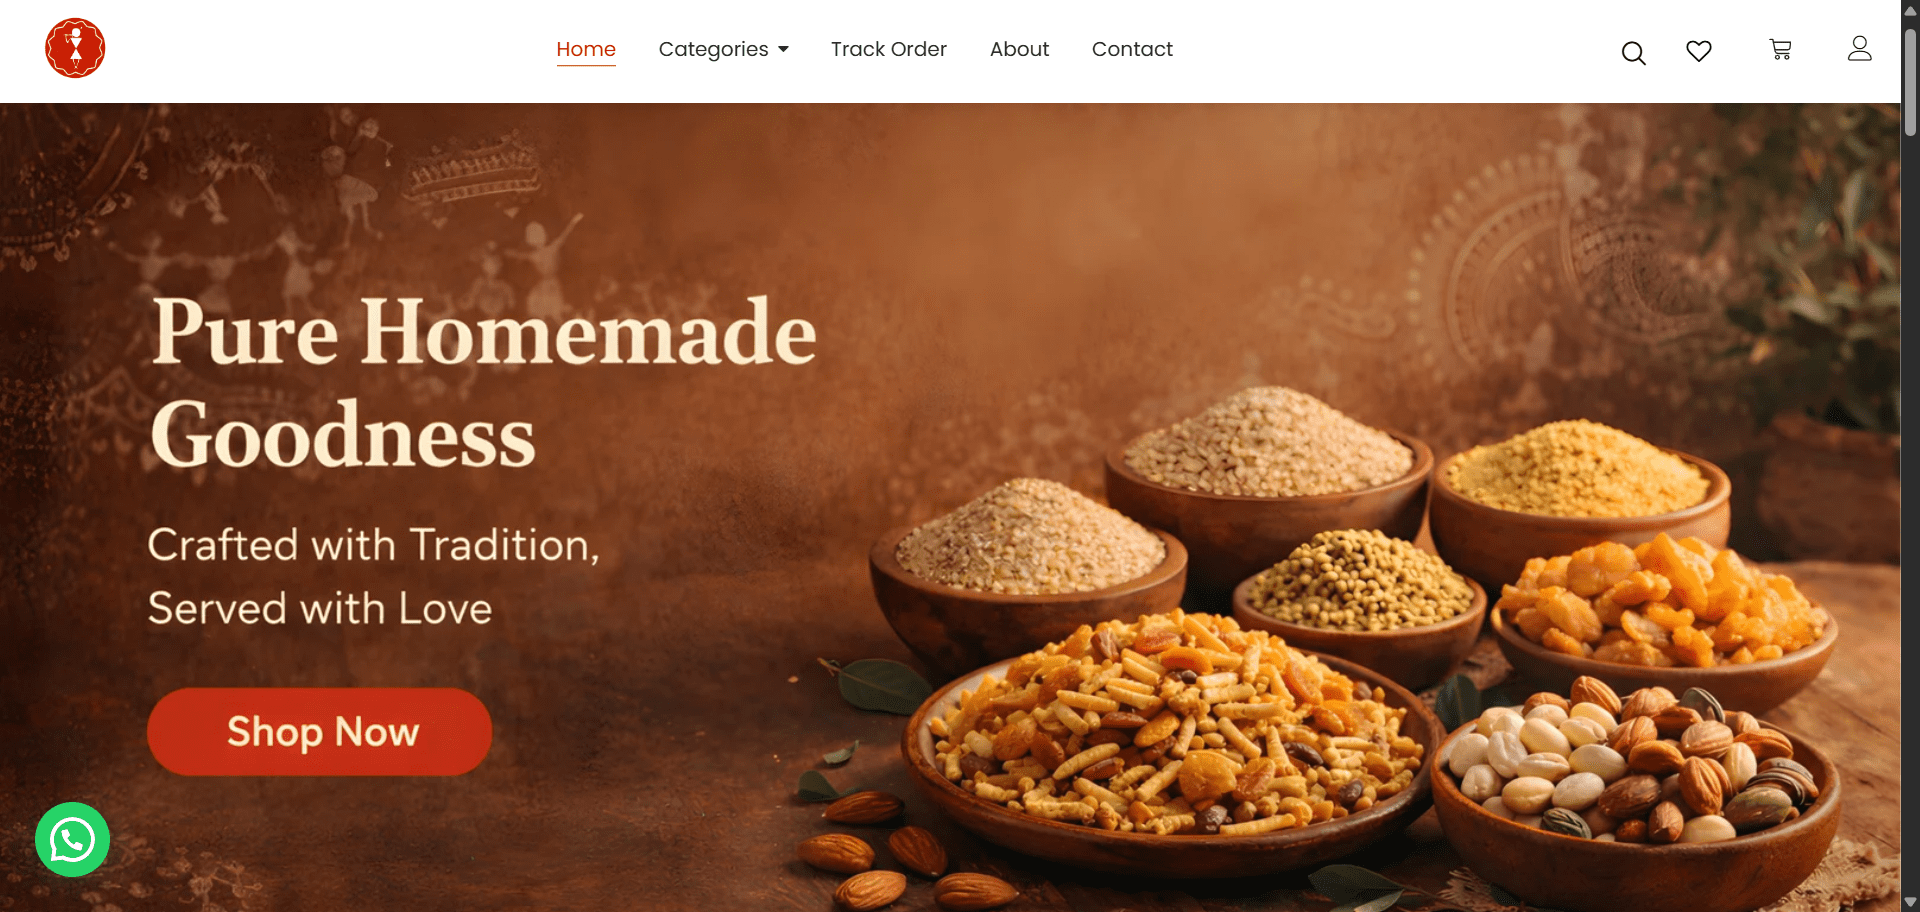Click the vertical scrollbar thumb
Screen dimensions: 1920x912
point(1910,80)
